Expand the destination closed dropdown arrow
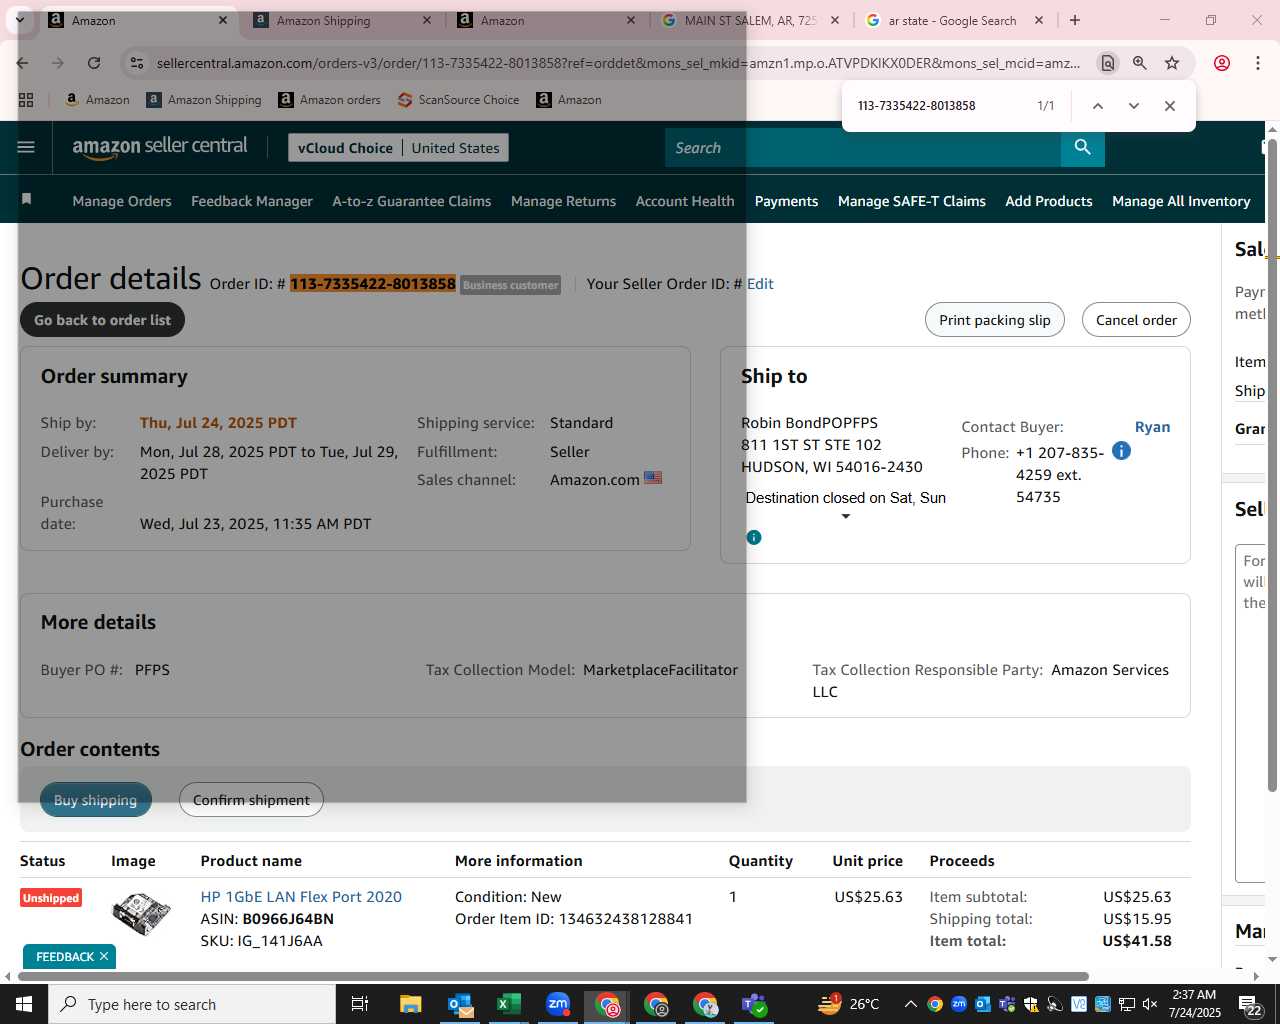The image size is (1280, 1024). point(846,516)
